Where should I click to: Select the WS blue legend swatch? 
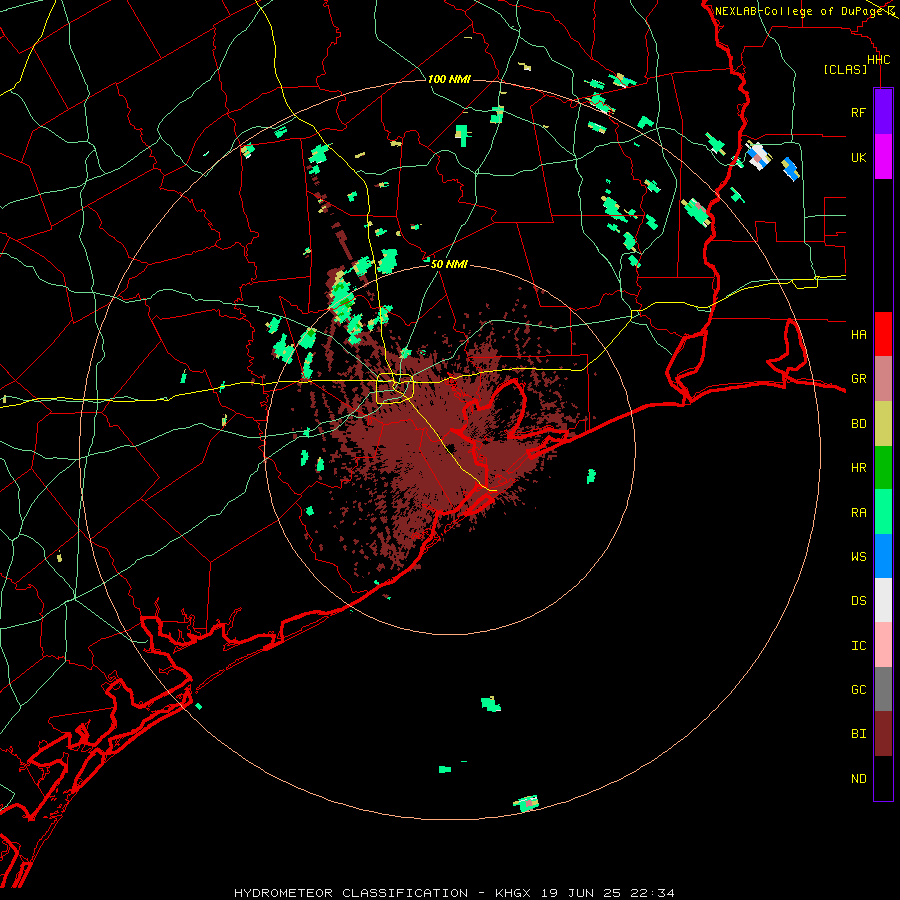pyautogui.click(x=883, y=556)
